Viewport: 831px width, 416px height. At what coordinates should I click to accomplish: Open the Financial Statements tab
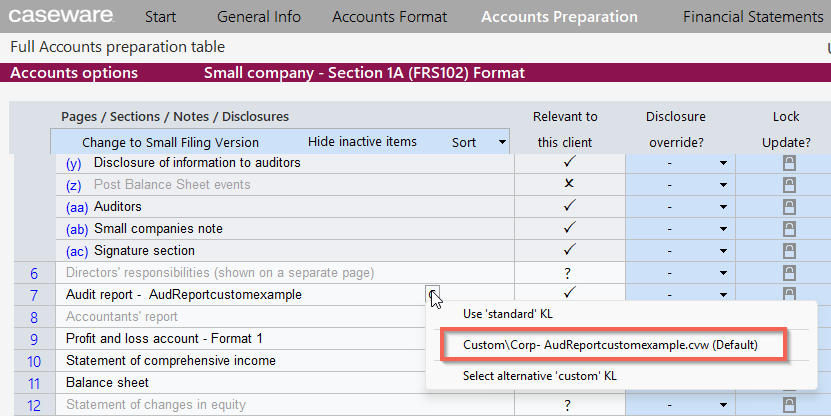pyautogui.click(x=753, y=16)
